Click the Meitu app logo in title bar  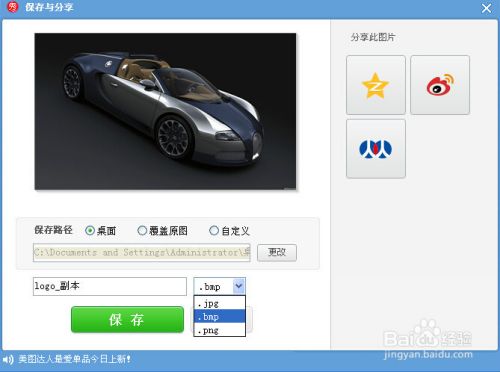coord(13,7)
